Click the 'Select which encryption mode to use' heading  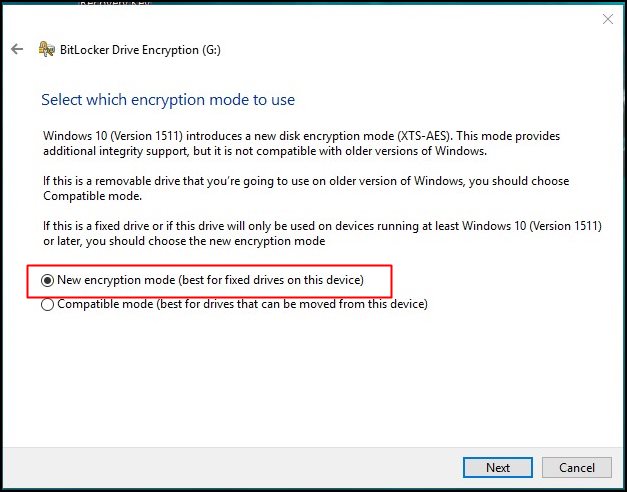pyautogui.click(x=168, y=100)
